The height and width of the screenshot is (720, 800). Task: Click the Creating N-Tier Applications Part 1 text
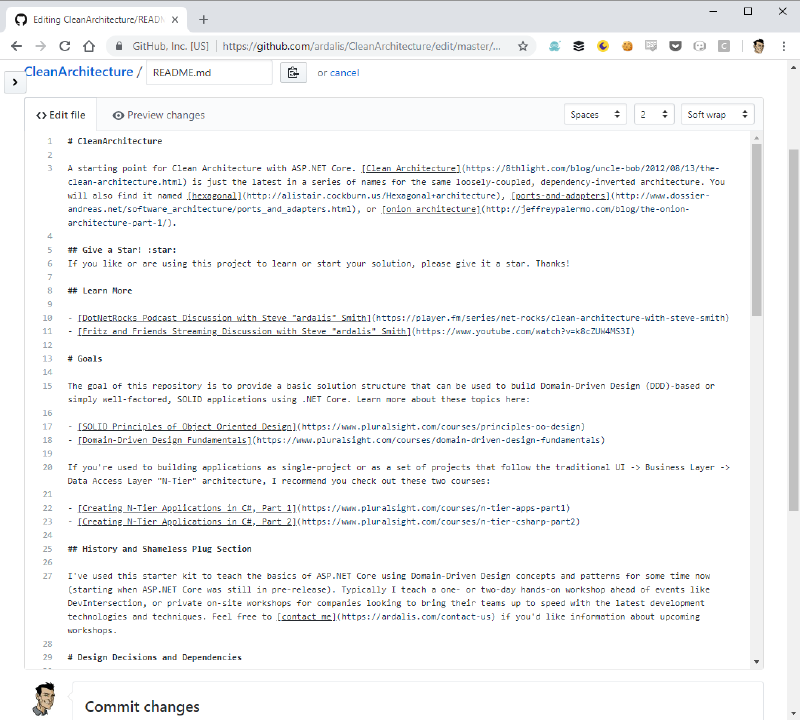tap(187, 508)
